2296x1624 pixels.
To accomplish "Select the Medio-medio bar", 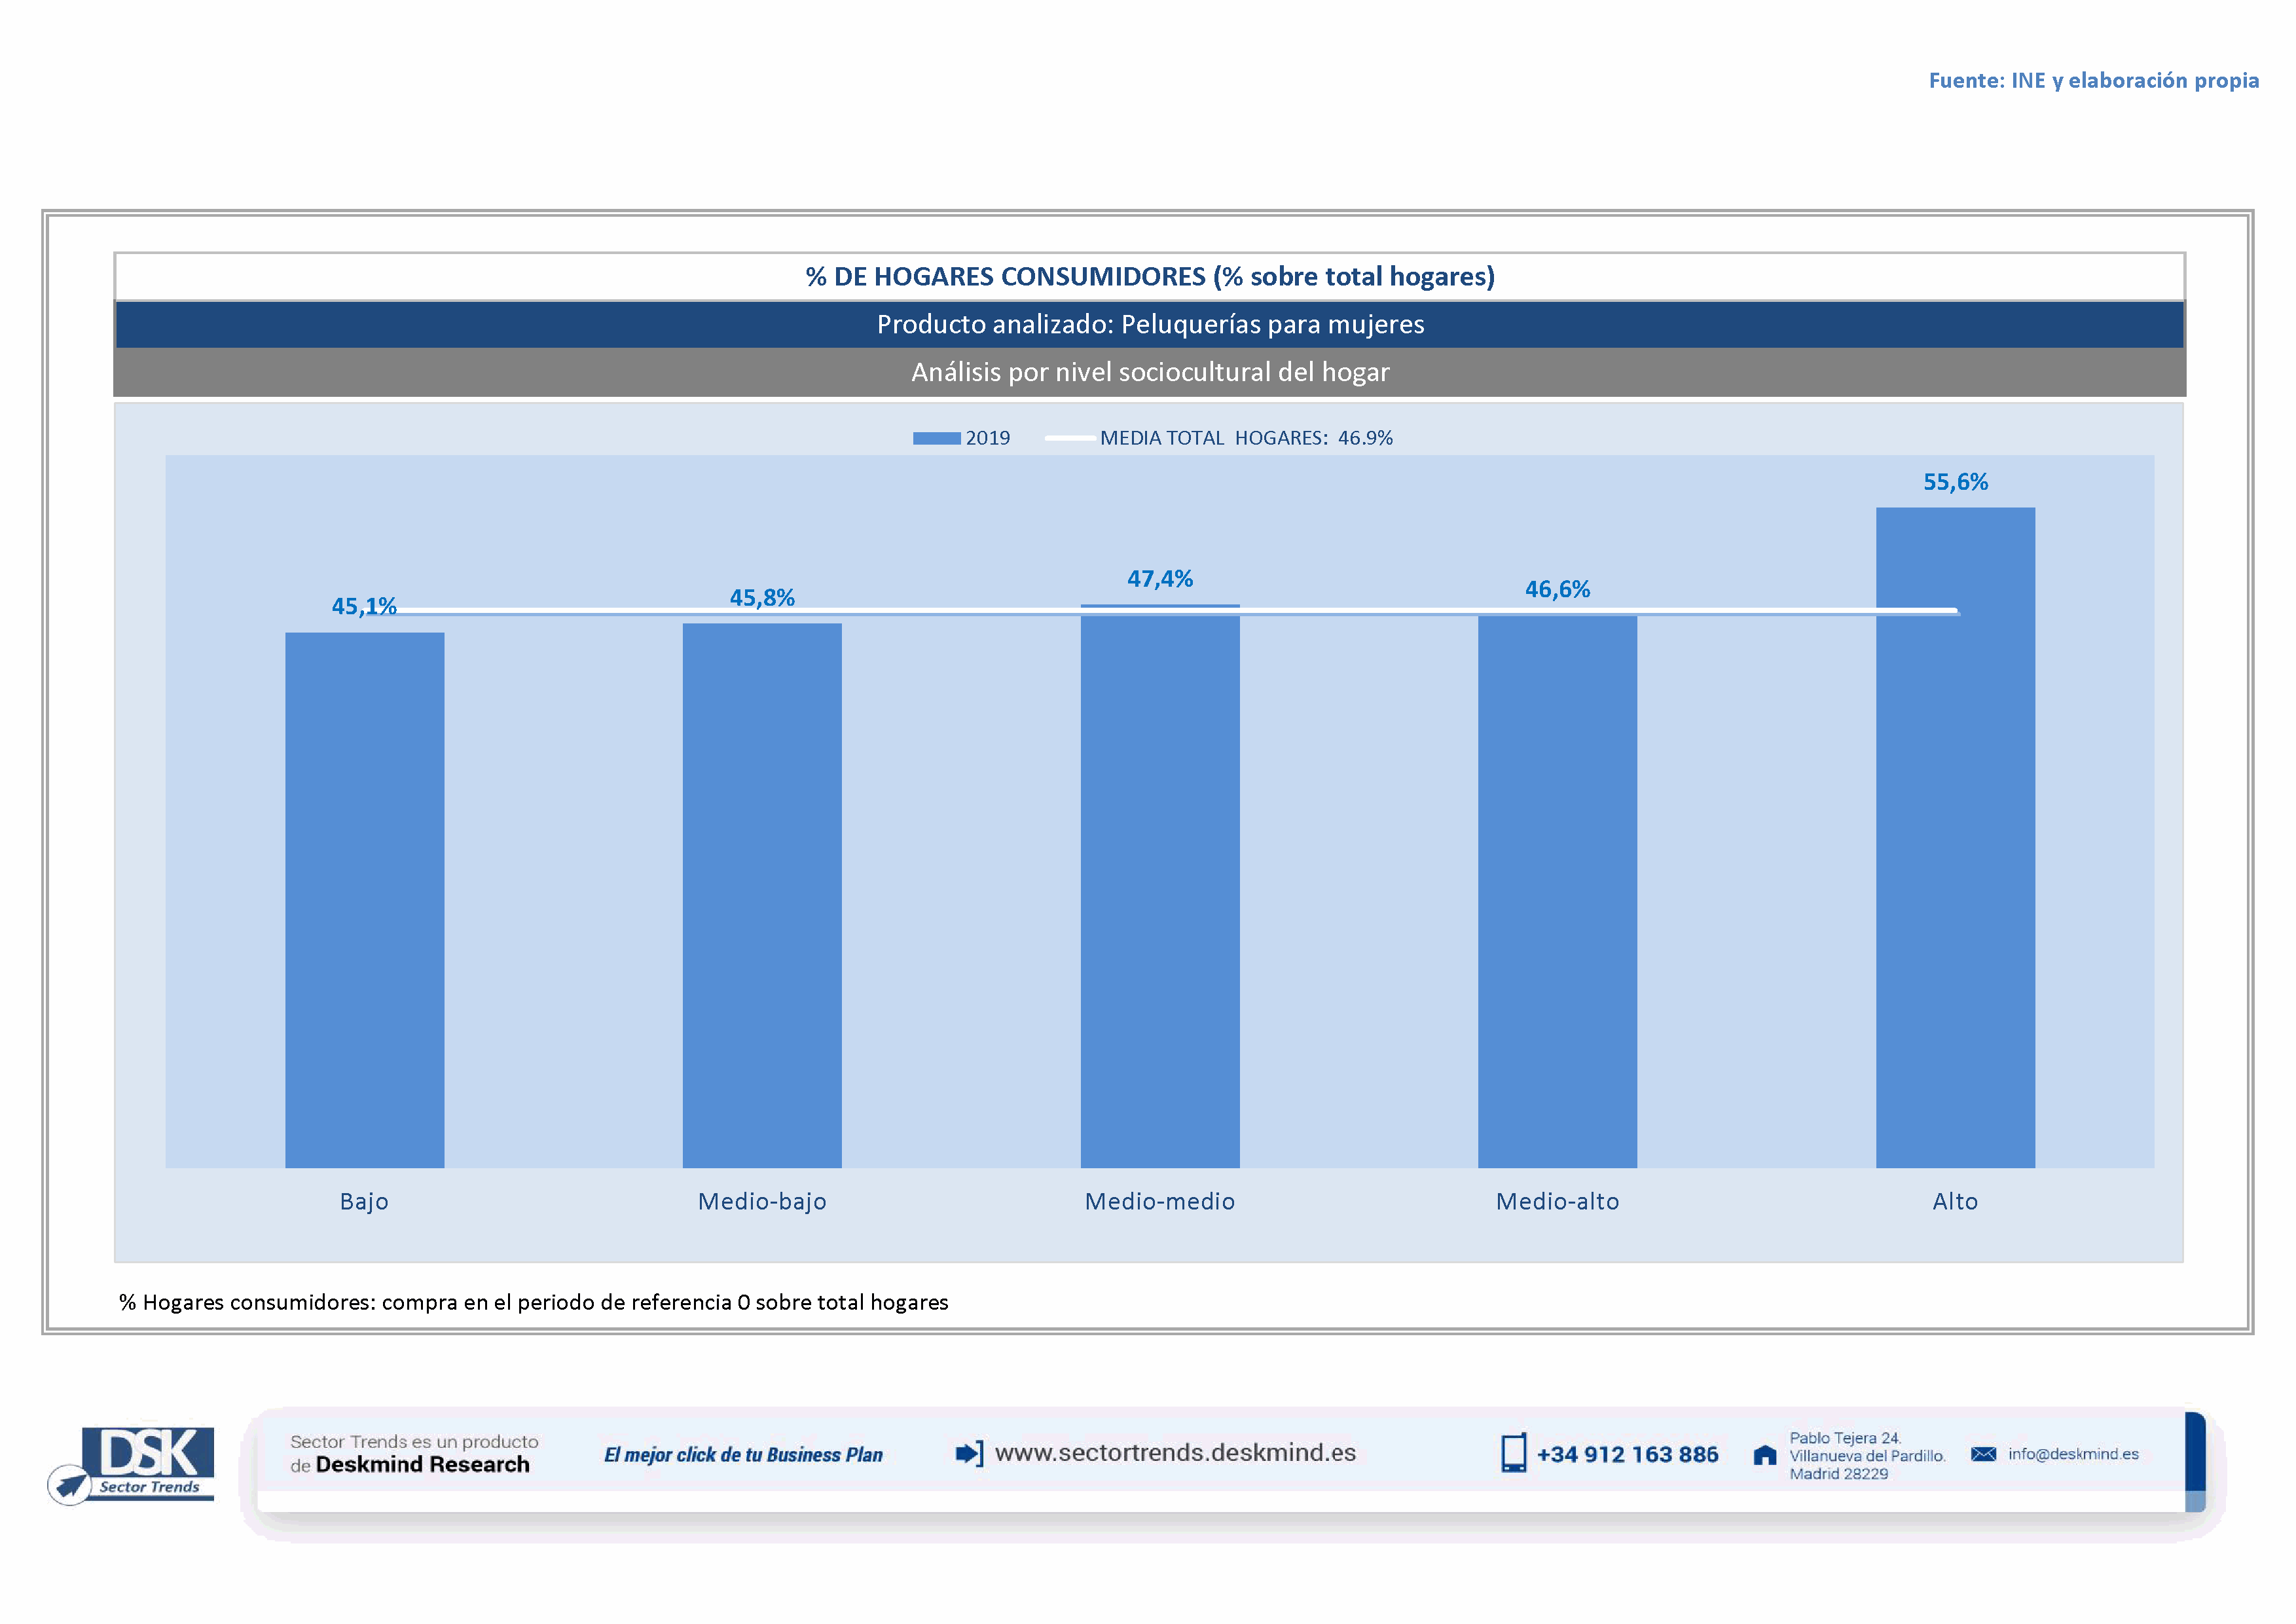I will point(1160,890).
